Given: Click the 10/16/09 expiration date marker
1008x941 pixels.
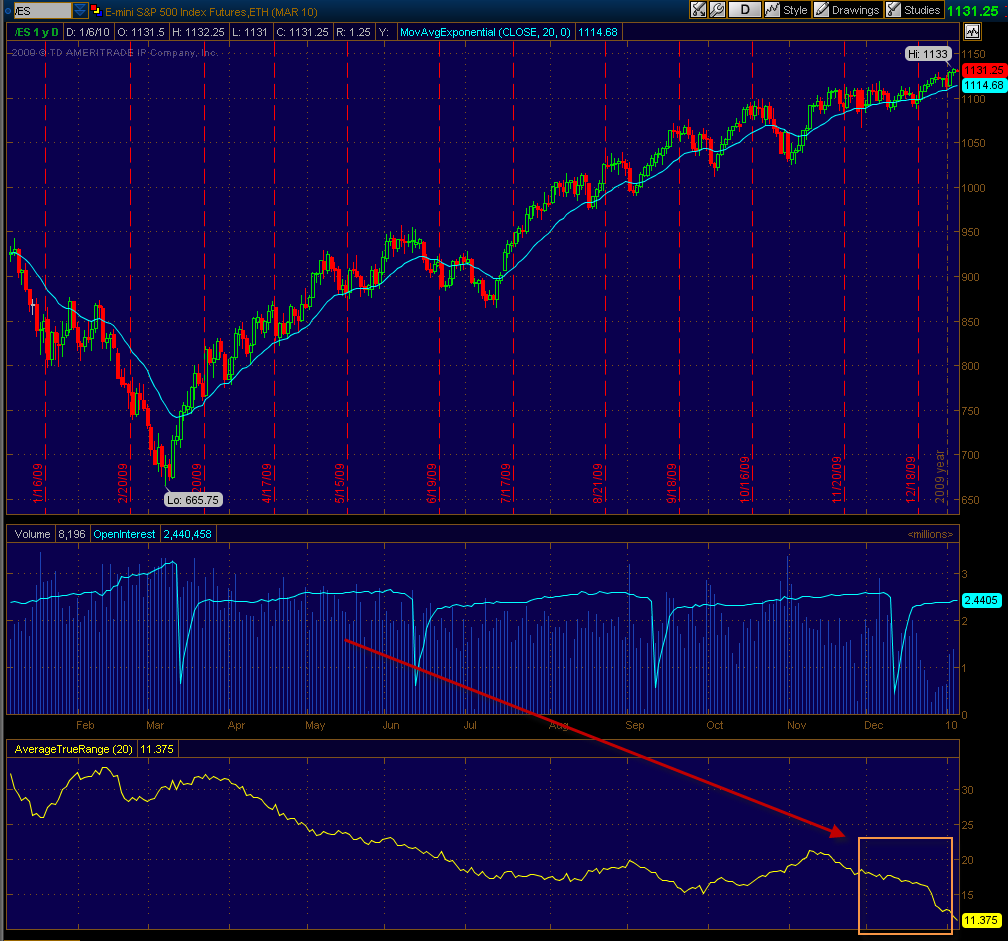Looking at the screenshot, I should click(744, 480).
